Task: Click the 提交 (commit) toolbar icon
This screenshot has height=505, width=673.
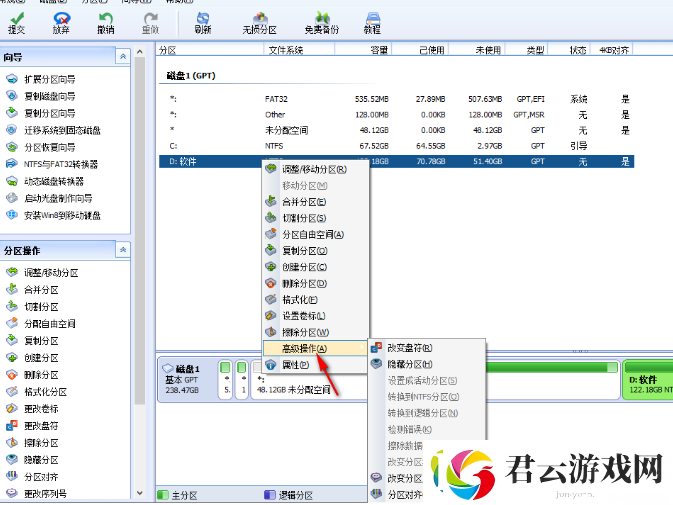Action: (x=17, y=23)
